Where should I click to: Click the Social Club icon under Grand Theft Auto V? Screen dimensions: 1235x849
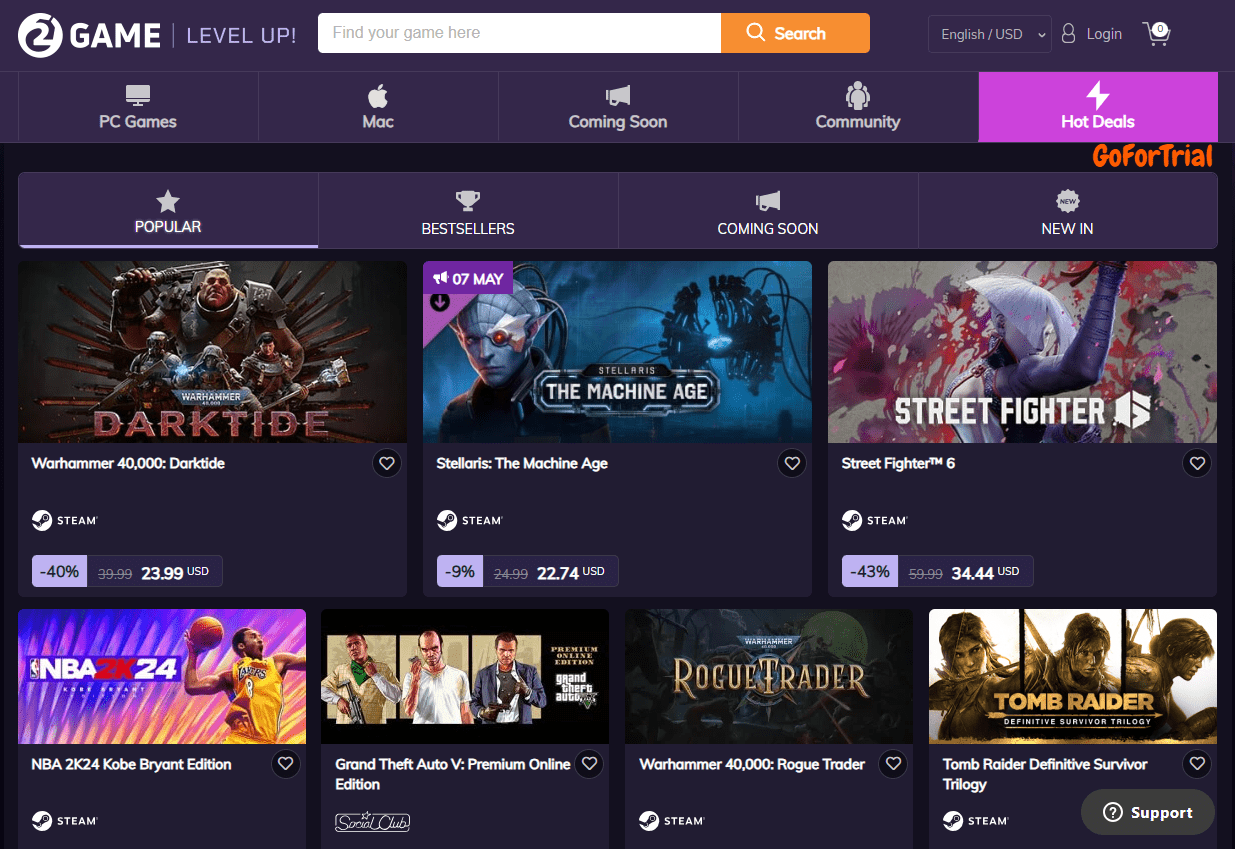372,821
